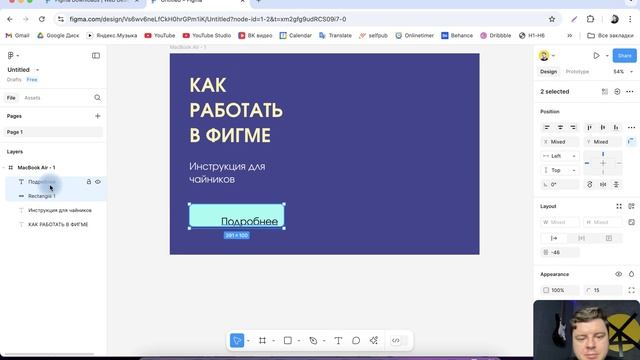This screenshot has height=360, width=640.
Task: Flip selection vertically
Action: (616, 184)
